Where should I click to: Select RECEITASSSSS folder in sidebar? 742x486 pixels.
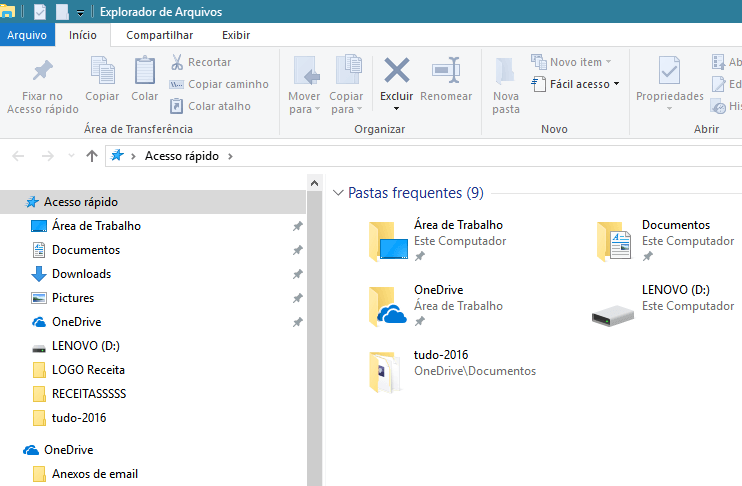[x=88, y=394]
